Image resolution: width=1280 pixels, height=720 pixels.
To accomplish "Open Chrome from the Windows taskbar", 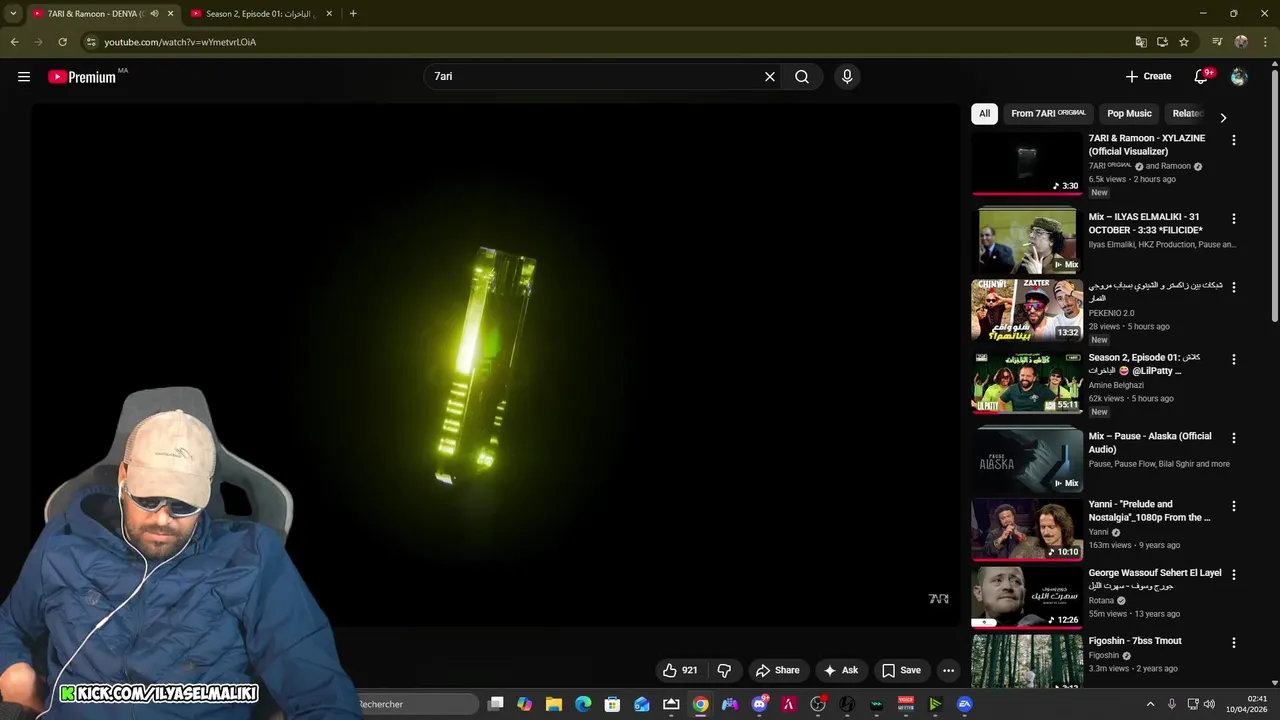I will [x=700, y=704].
